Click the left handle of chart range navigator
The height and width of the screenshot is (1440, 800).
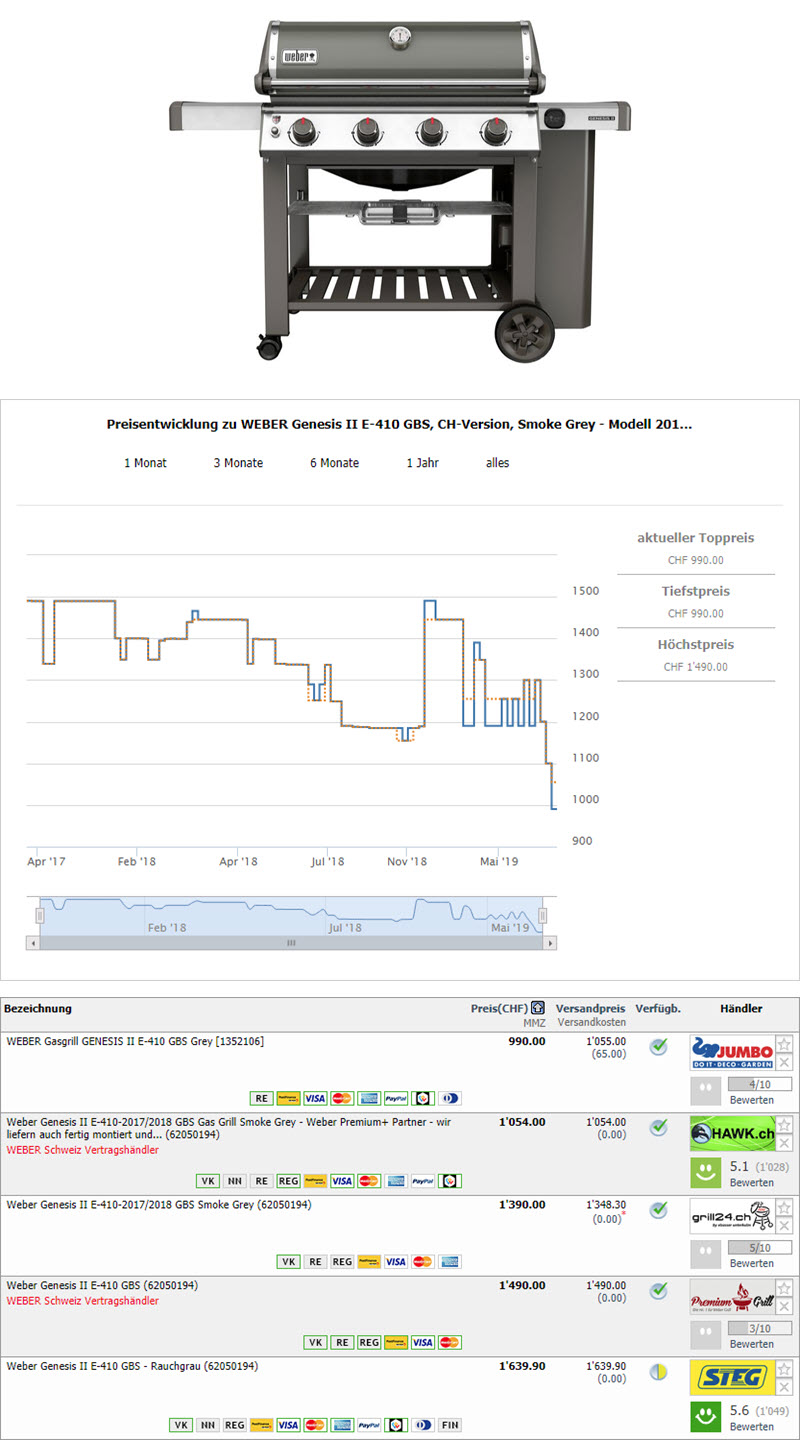40,915
